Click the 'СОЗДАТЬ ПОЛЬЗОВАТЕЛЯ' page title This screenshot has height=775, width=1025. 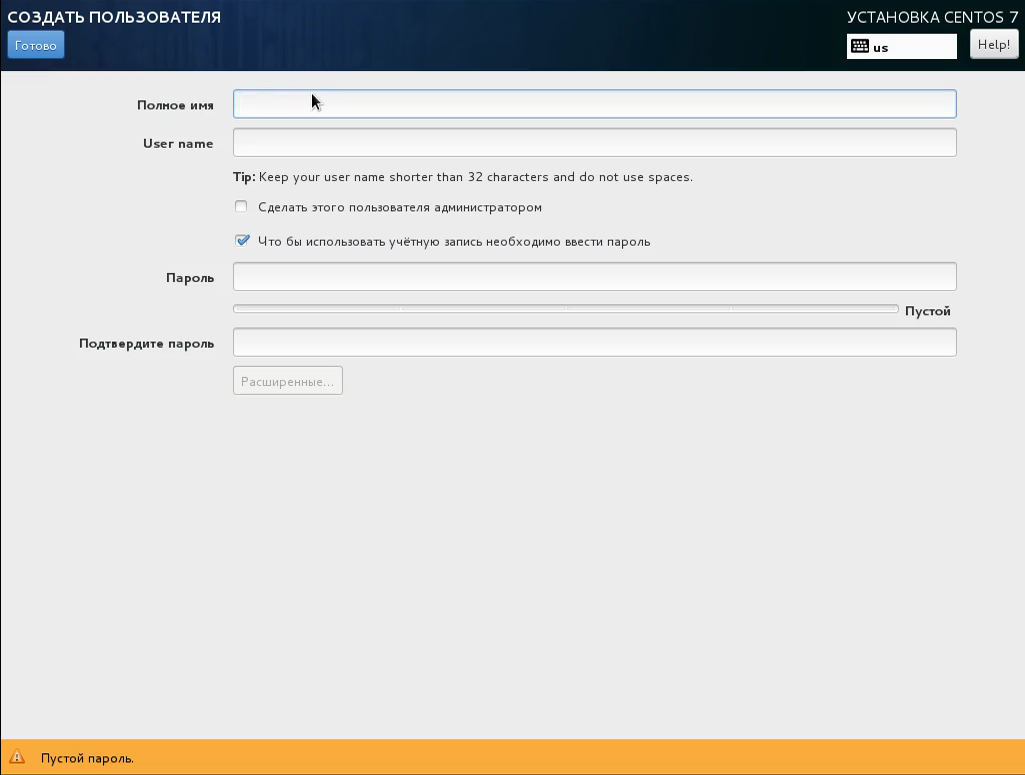[114, 17]
